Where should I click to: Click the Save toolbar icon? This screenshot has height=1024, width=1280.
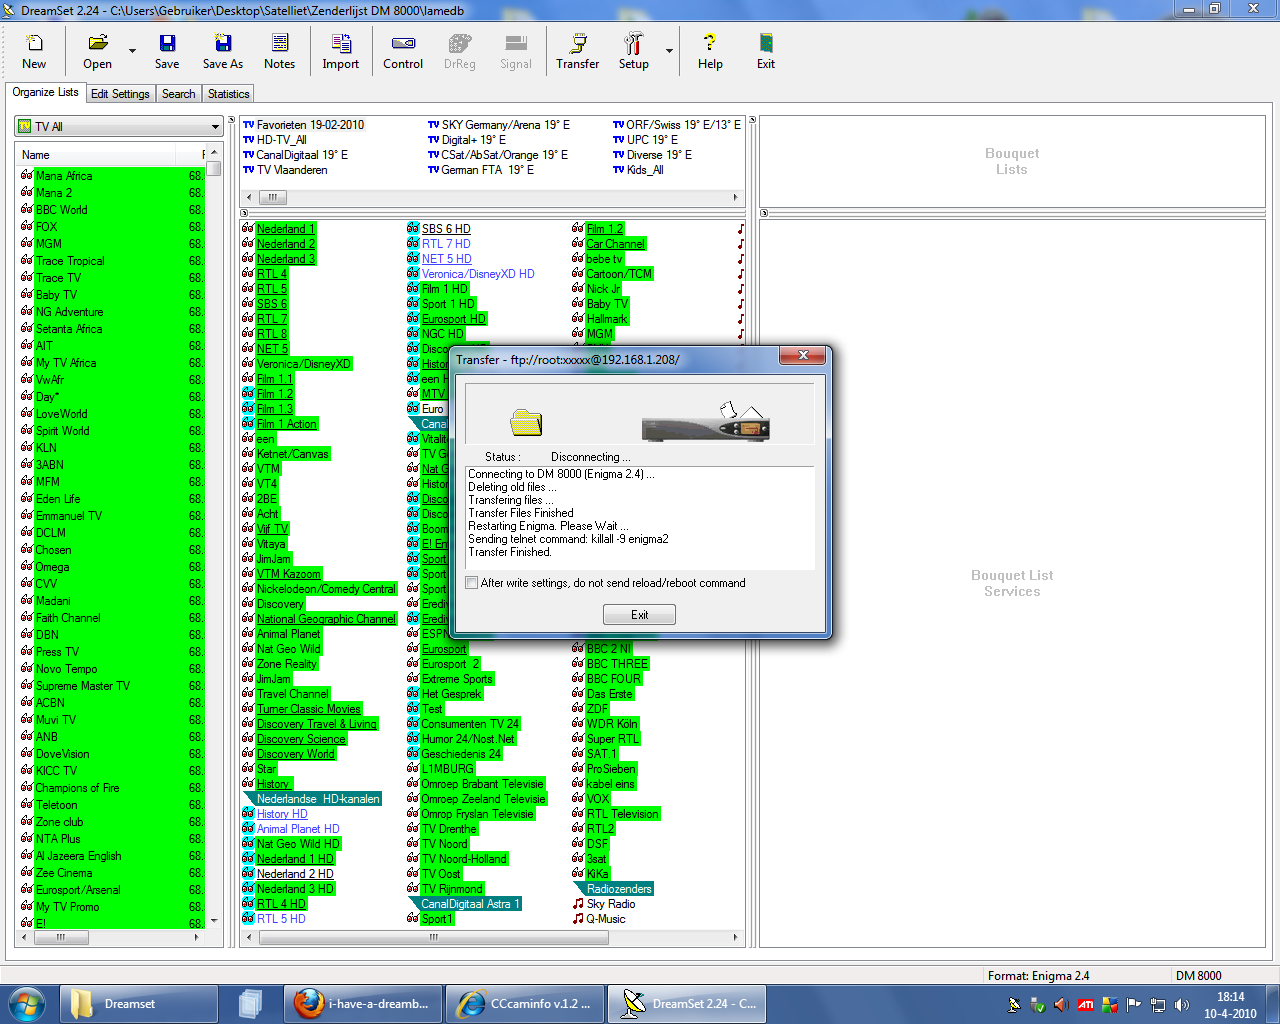pyautogui.click(x=167, y=51)
